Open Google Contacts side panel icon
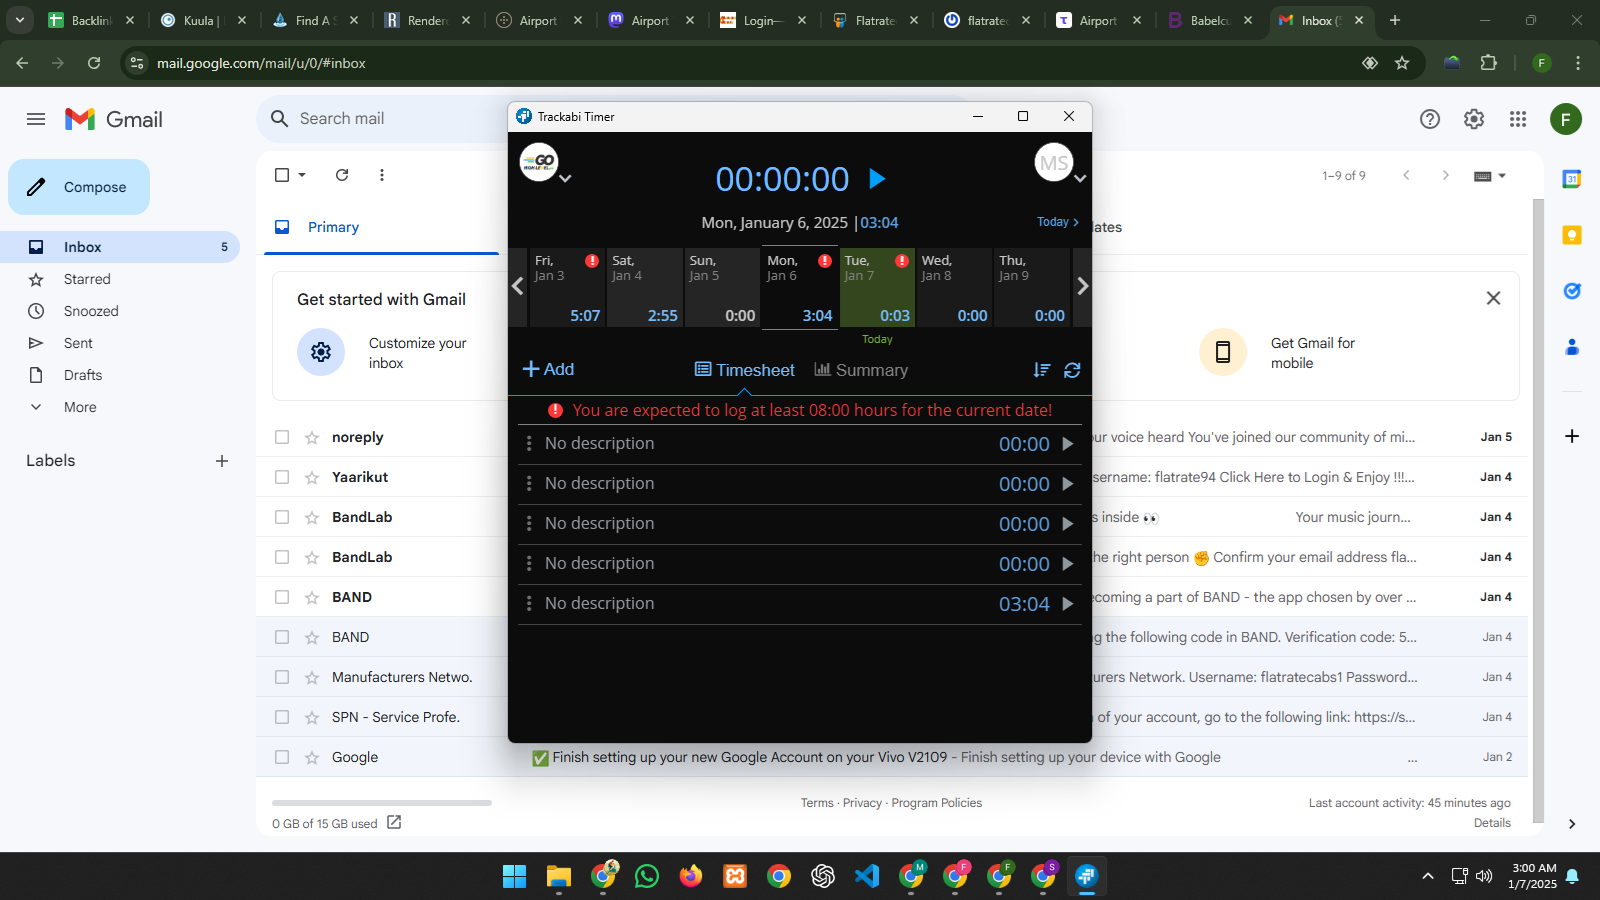This screenshot has height=900, width=1600. tap(1572, 347)
